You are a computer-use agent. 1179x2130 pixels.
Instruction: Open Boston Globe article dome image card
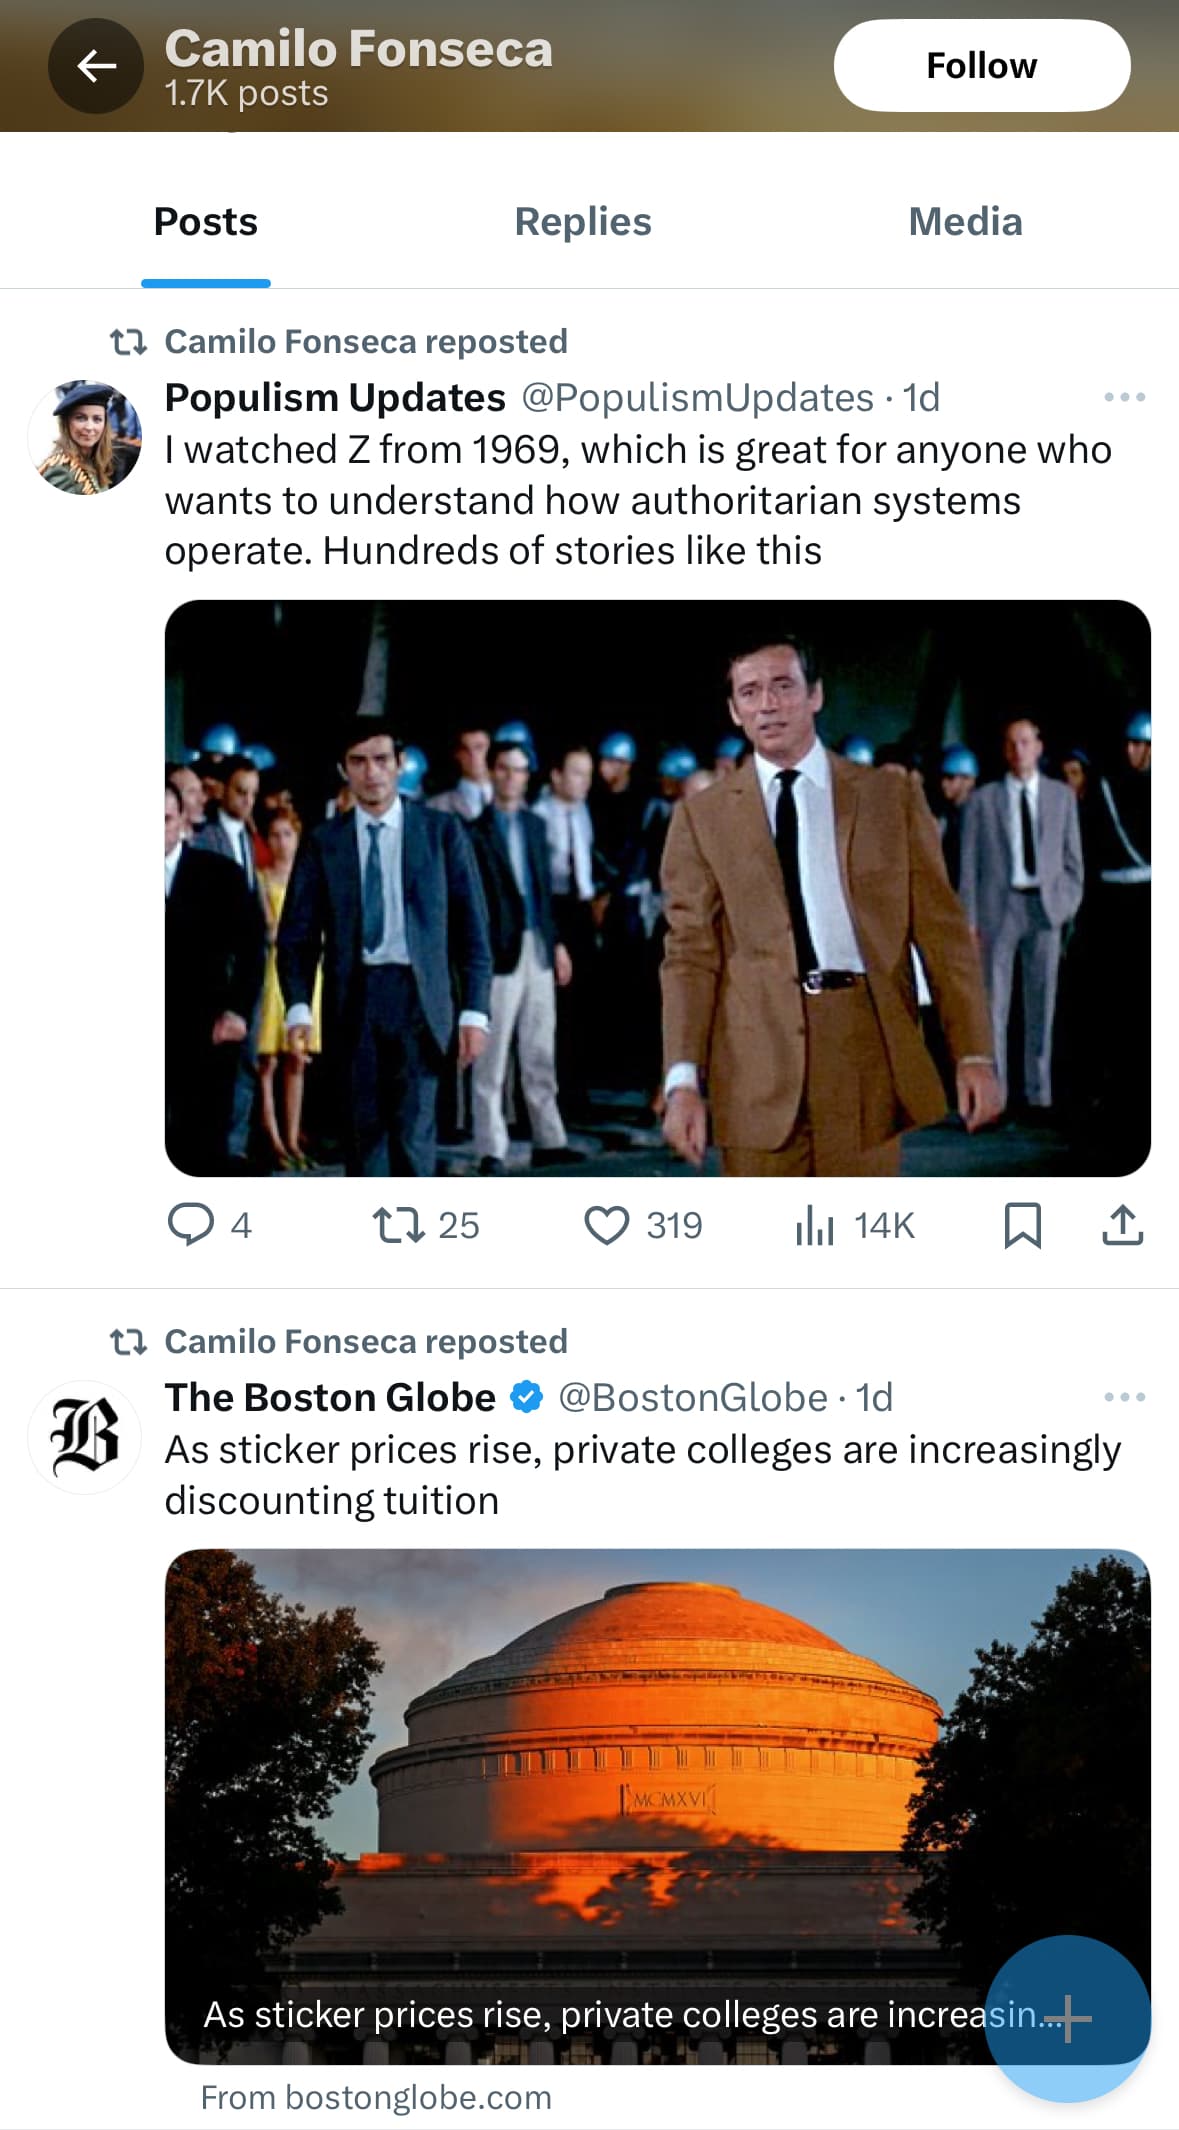(658, 1806)
